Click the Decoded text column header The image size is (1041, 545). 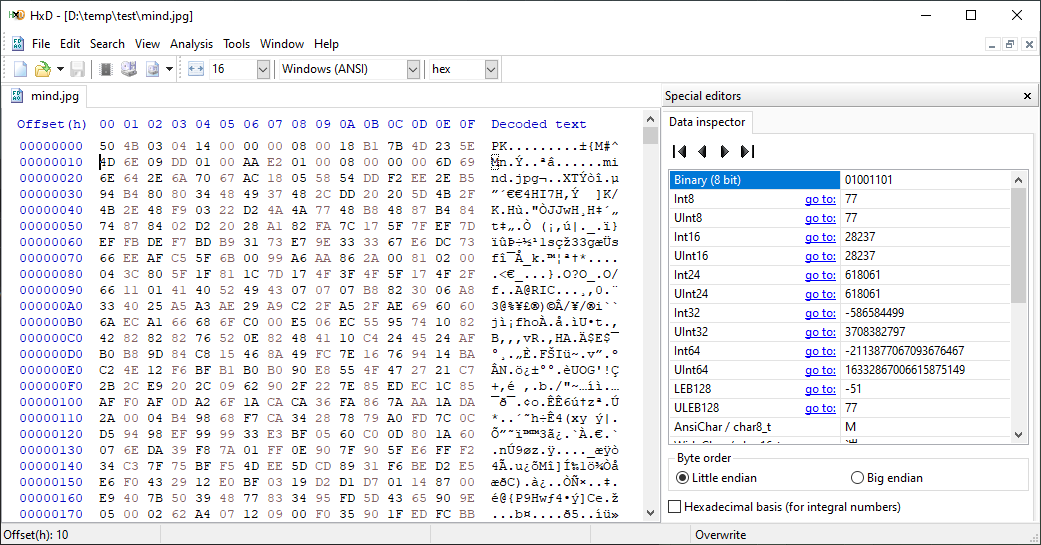(x=538, y=124)
